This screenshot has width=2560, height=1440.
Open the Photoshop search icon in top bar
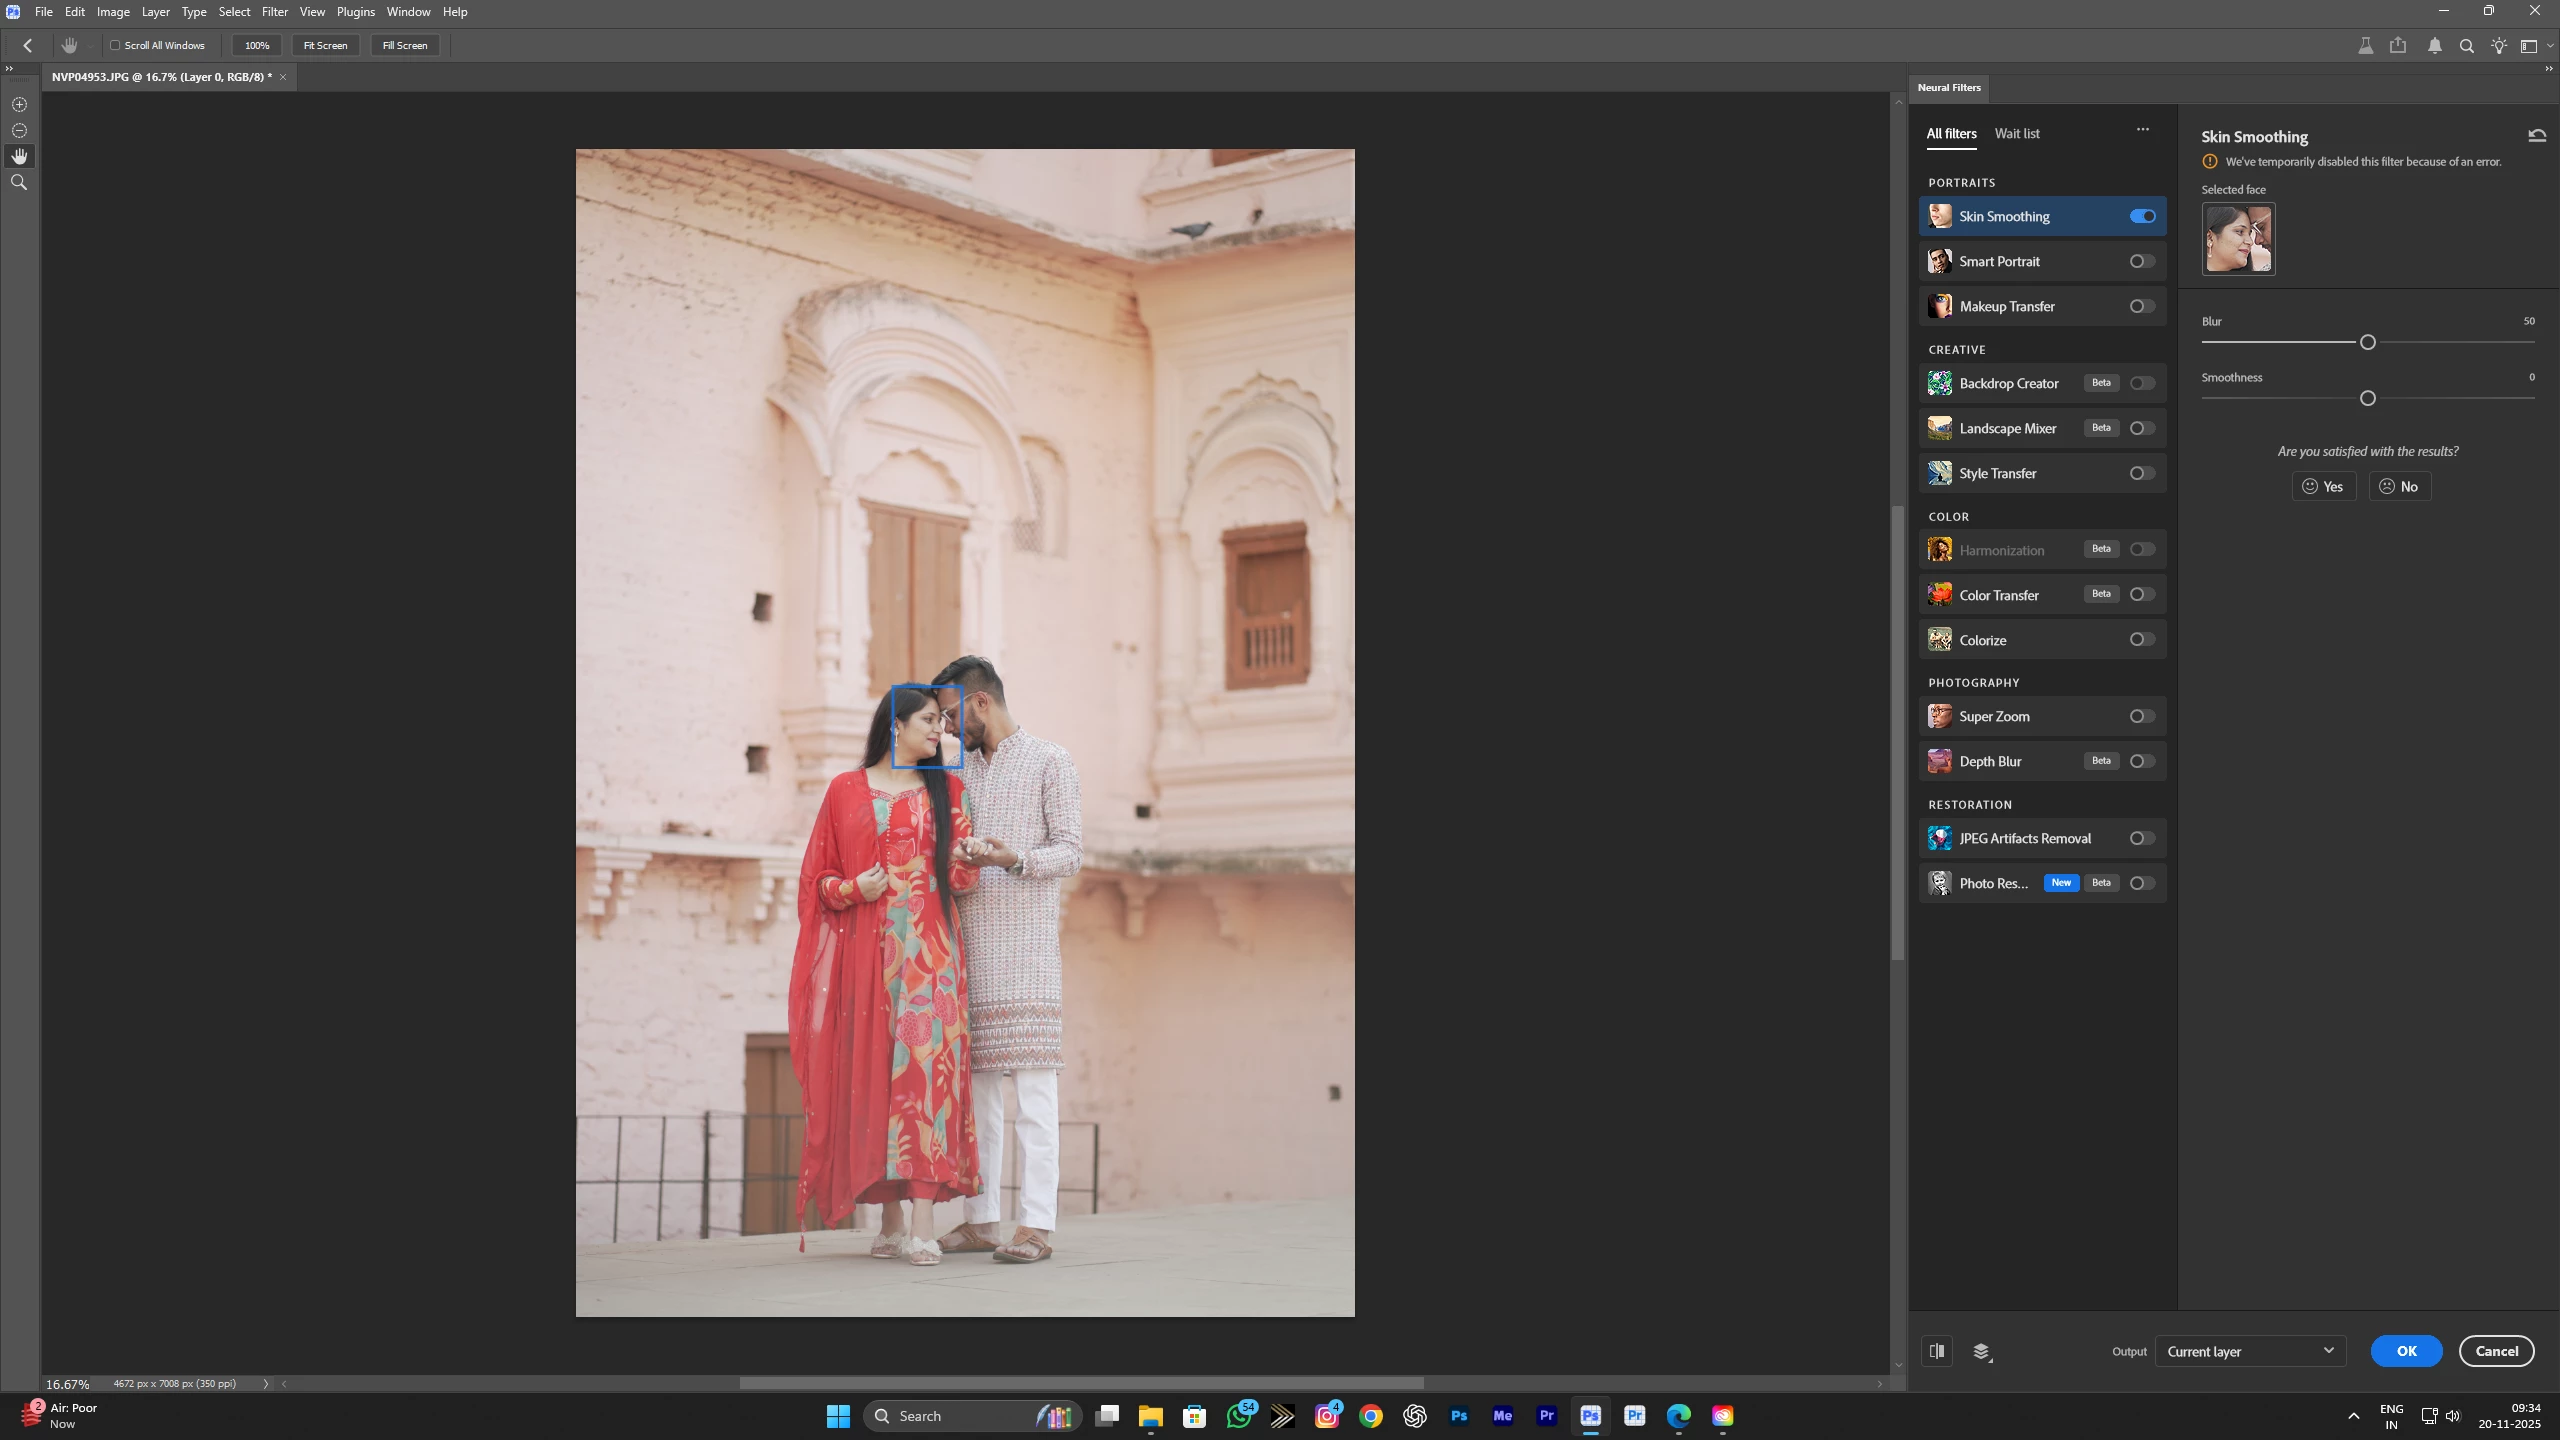[x=2467, y=46]
